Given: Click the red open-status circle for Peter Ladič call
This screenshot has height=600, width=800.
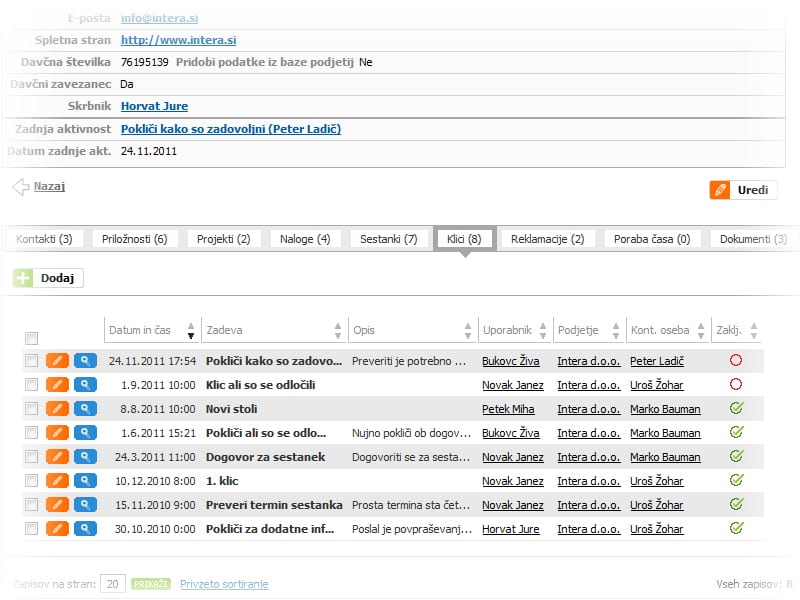Looking at the screenshot, I should 736,360.
